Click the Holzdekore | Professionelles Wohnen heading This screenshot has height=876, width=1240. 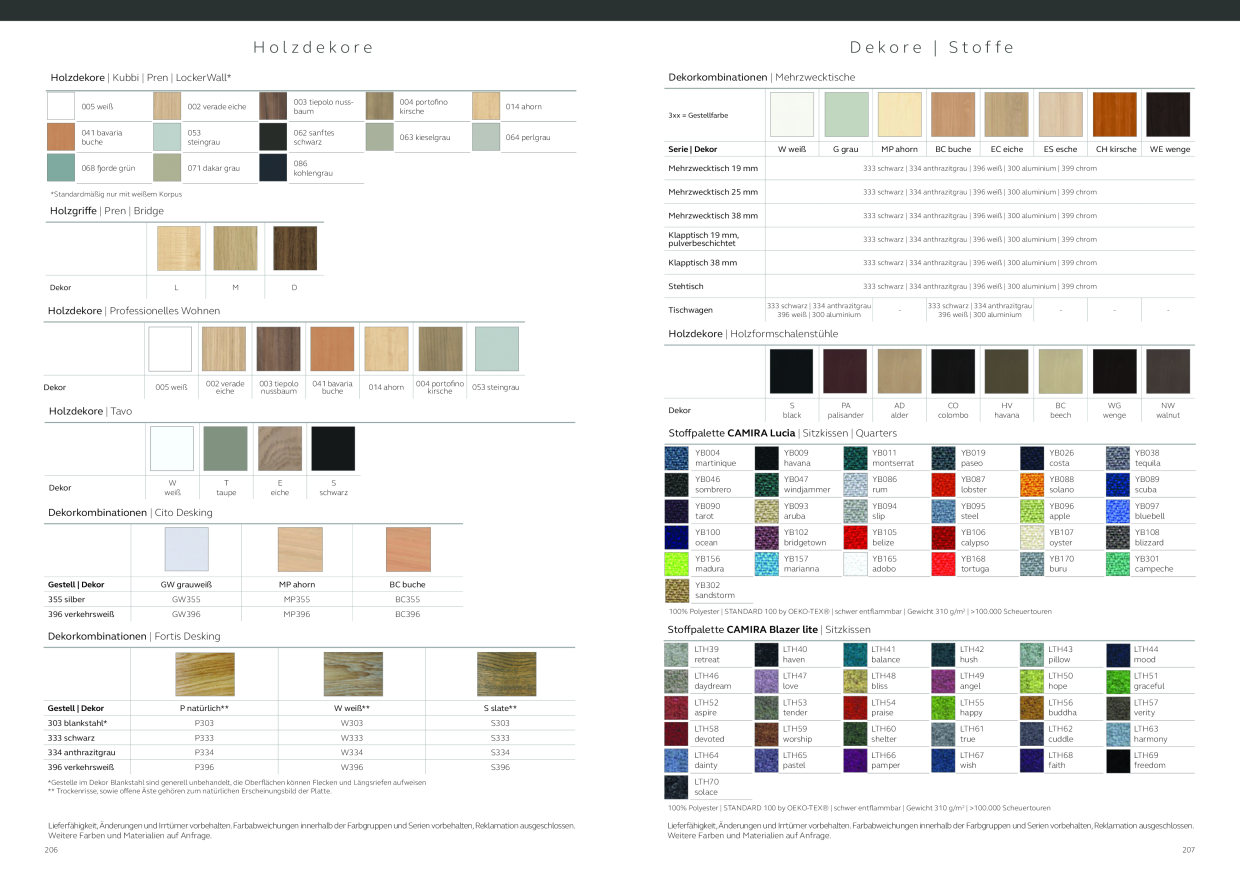[x=134, y=311]
